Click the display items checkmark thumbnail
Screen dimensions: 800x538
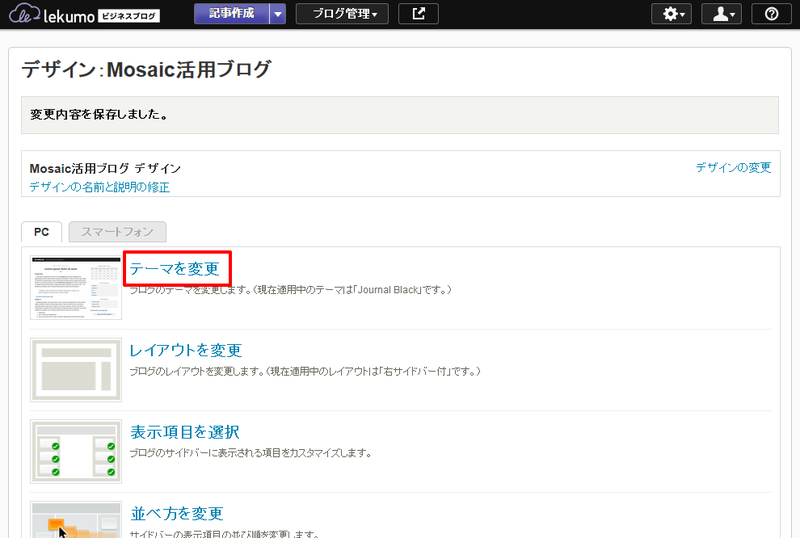click(76, 451)
